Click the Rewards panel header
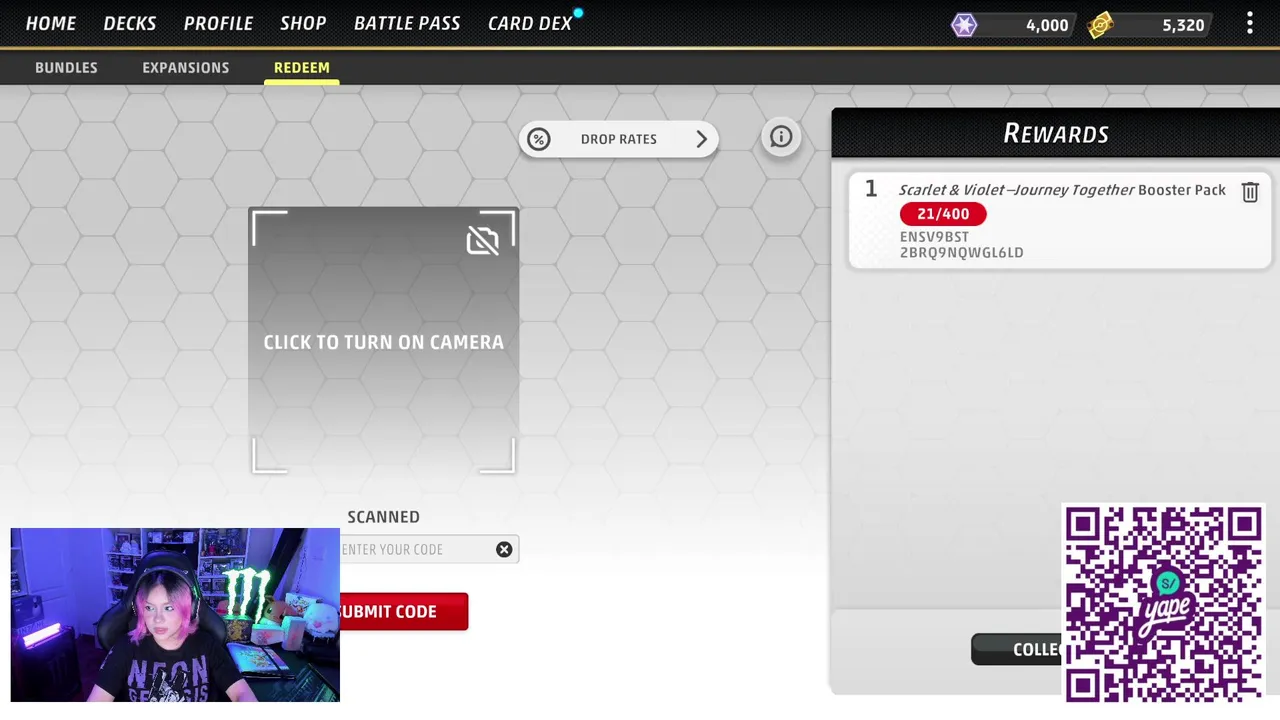The width and height of the screenshot is (1280, 720). pos(1056,133)
